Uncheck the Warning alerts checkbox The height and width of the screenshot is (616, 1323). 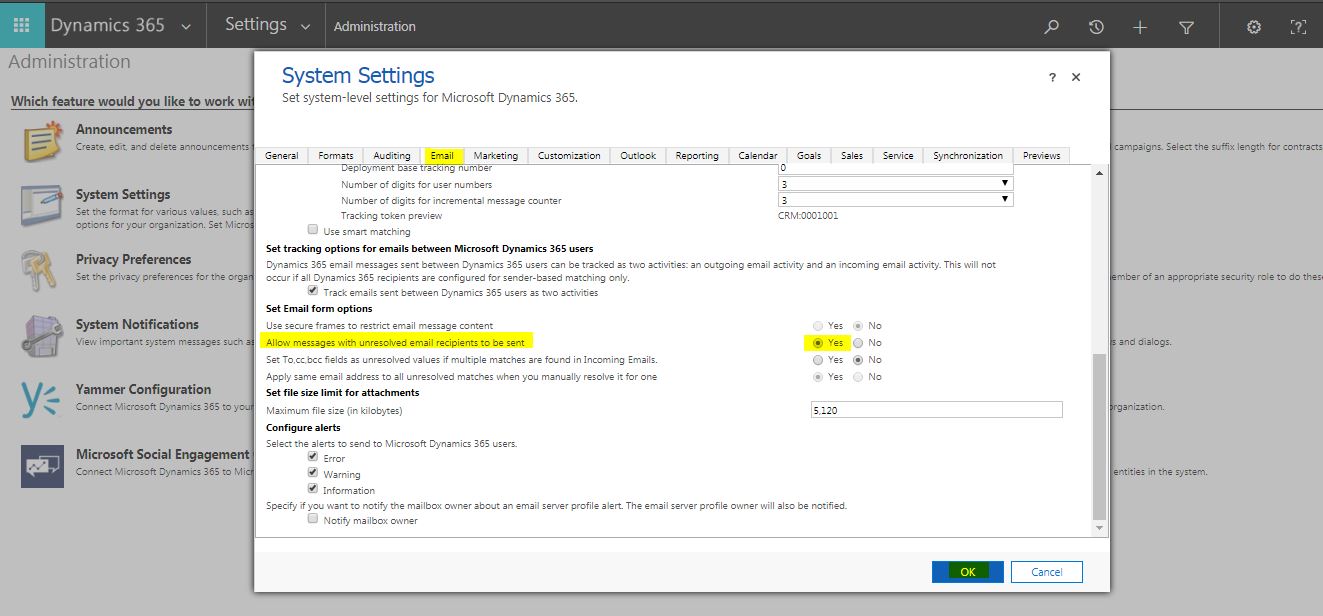tap(313, 473)
